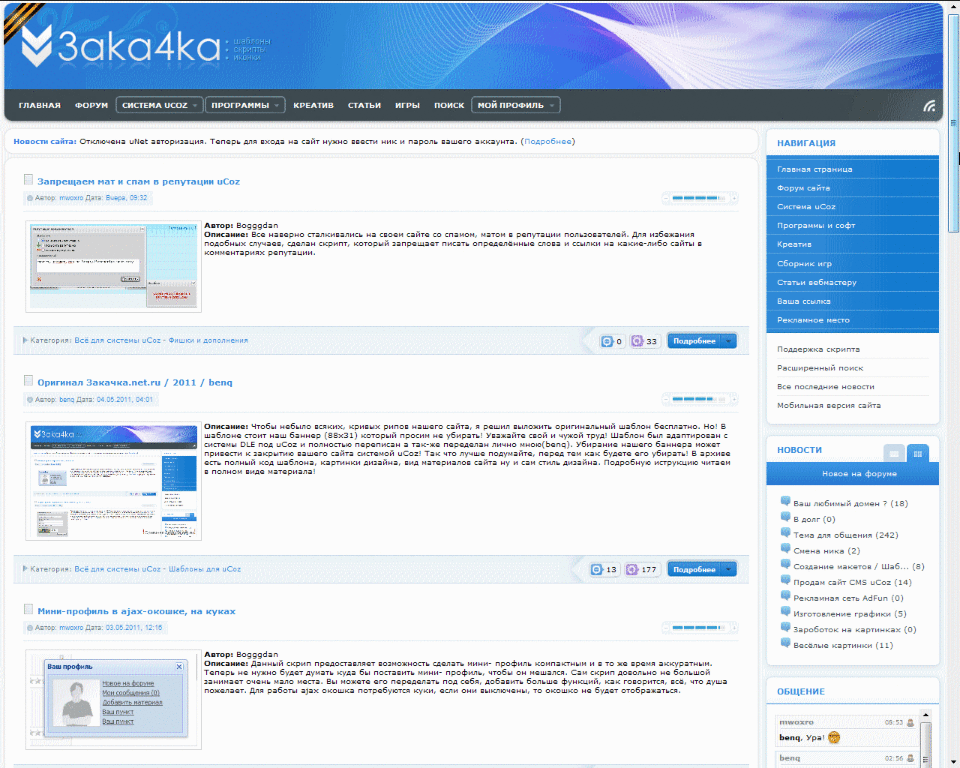Click views icon showing 177
This screenshot has width=960, height=768.
634,570
